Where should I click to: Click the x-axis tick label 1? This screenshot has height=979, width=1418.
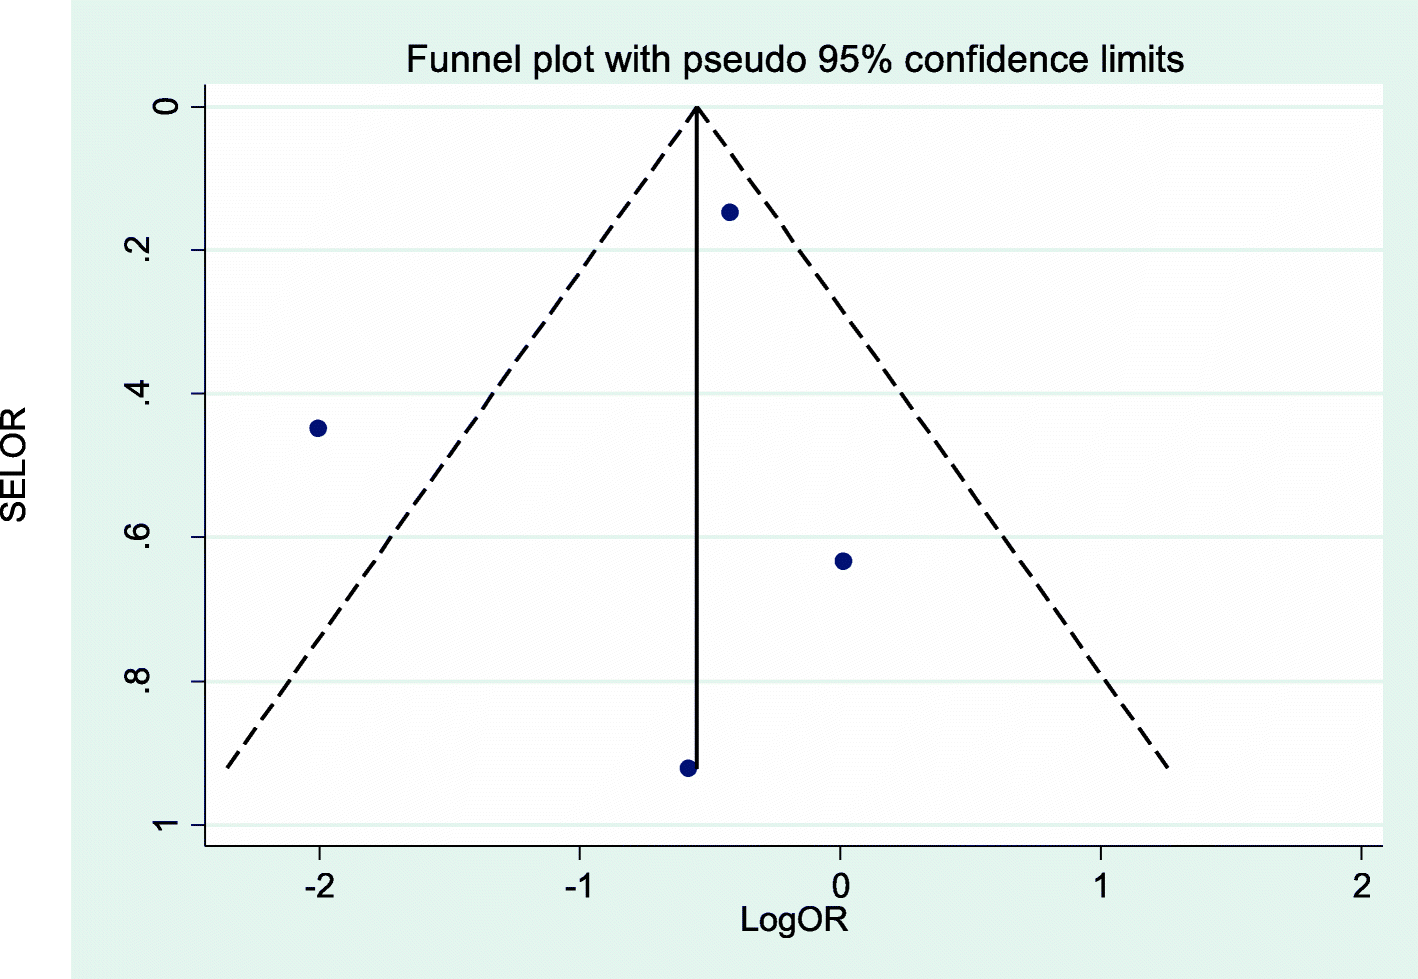[1101, 886]
